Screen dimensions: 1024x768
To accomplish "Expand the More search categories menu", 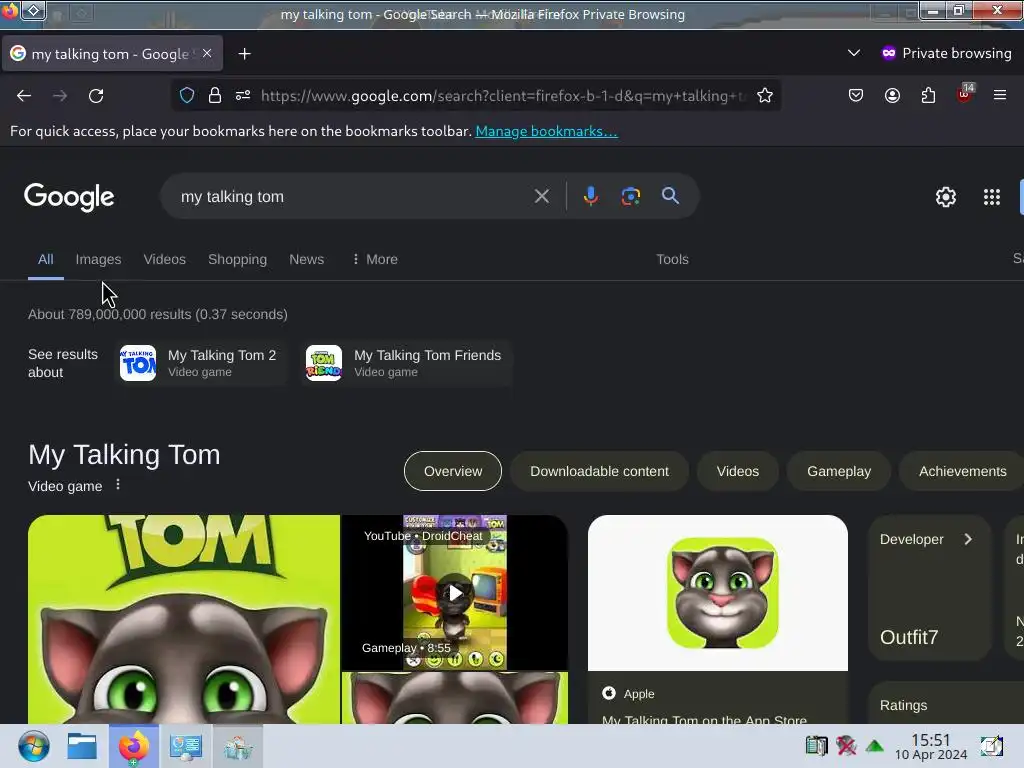I will pos(375,259).
